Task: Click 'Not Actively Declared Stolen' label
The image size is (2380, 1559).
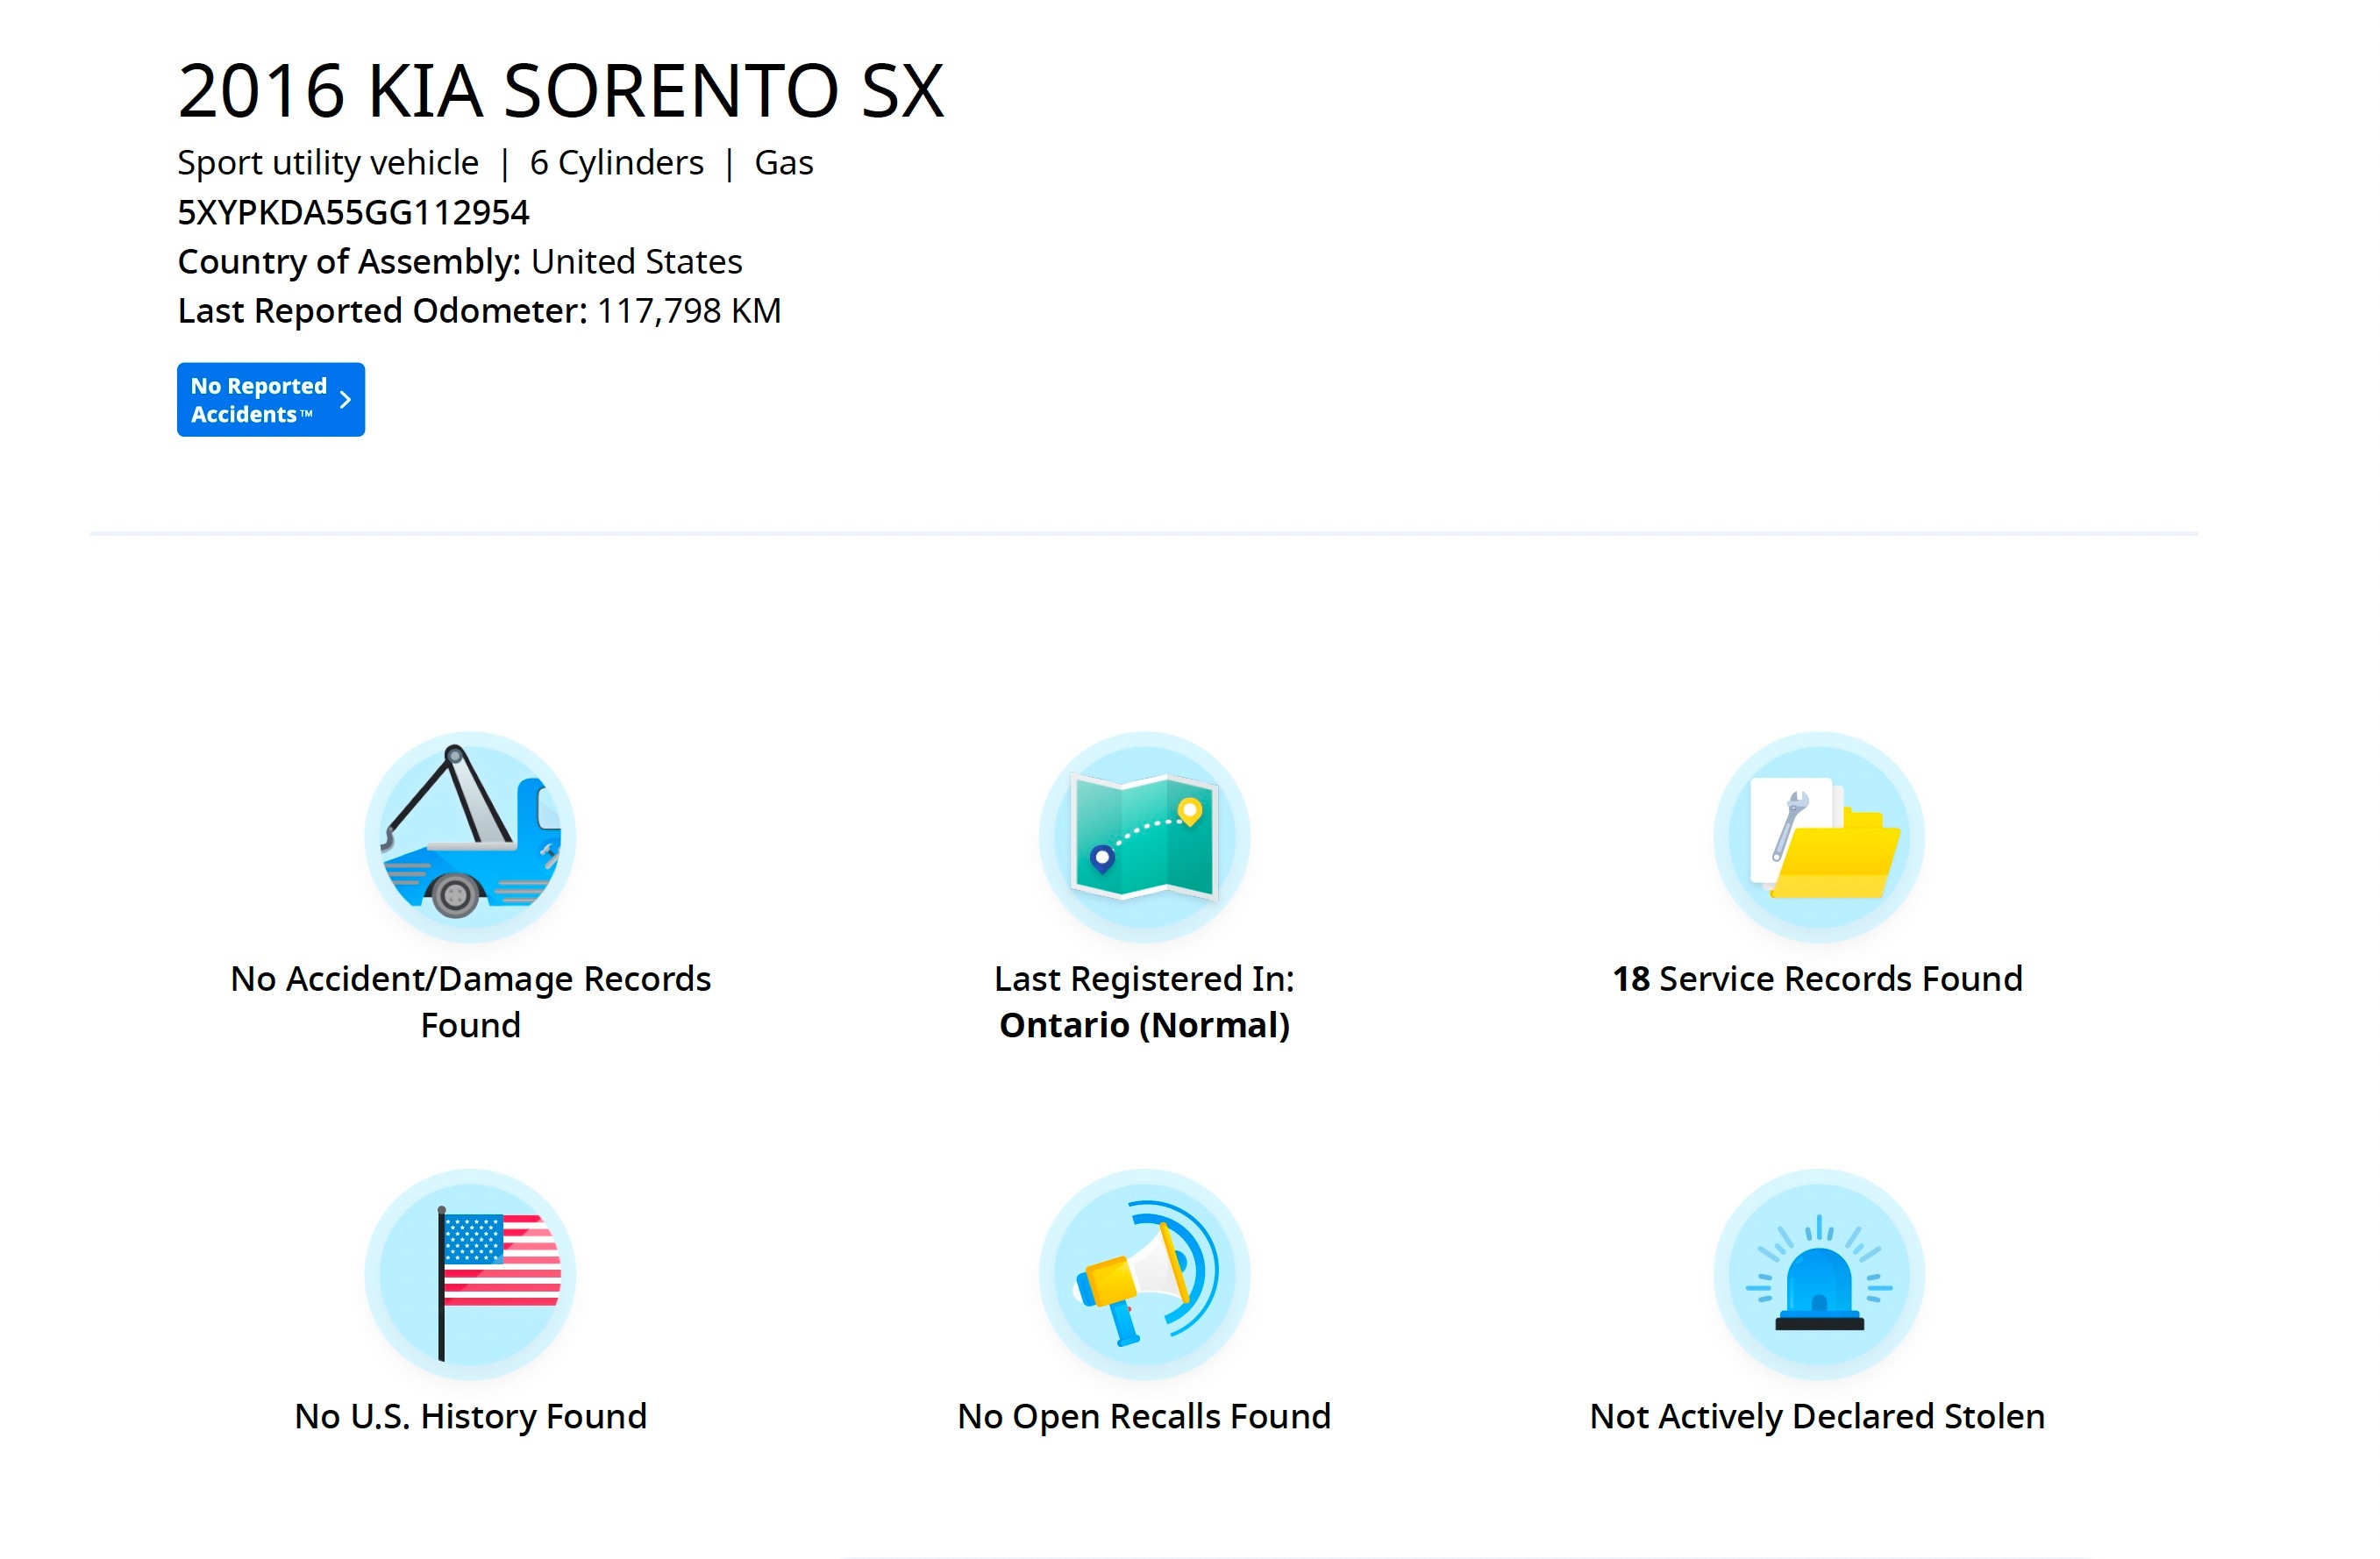Action: 1818,1416
